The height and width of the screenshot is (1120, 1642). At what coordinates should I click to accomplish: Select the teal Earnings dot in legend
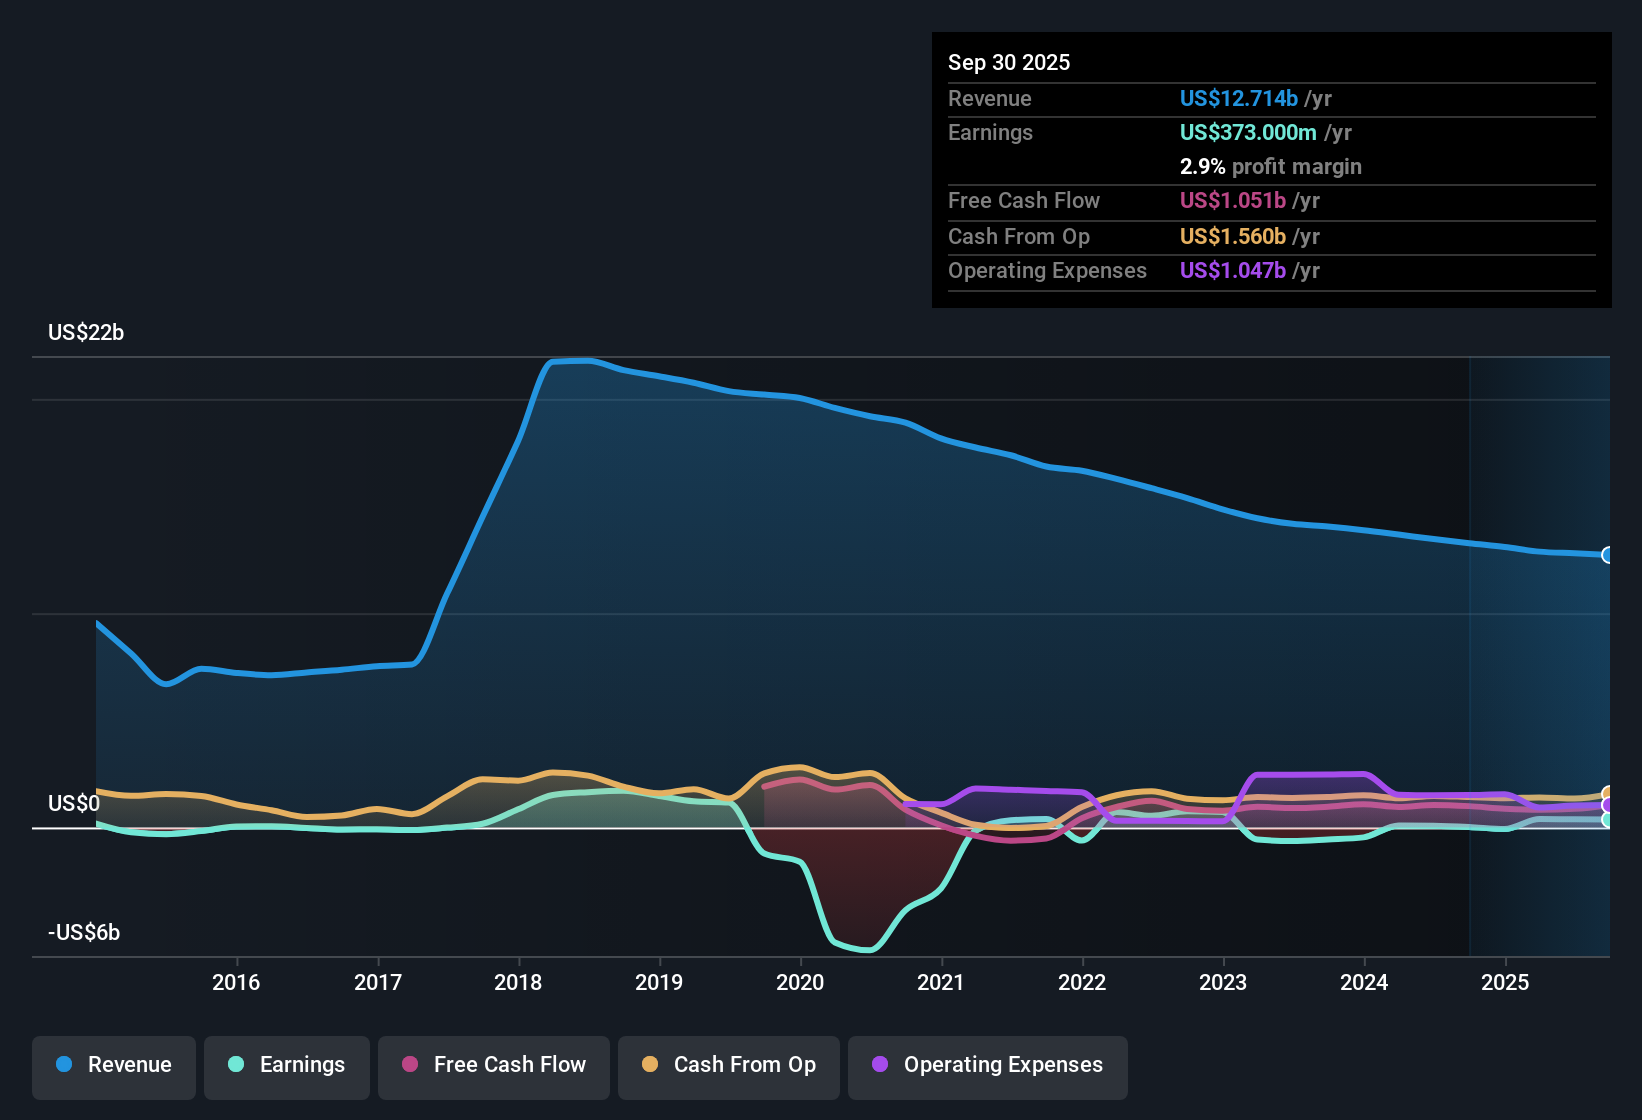coord(236,1065)
